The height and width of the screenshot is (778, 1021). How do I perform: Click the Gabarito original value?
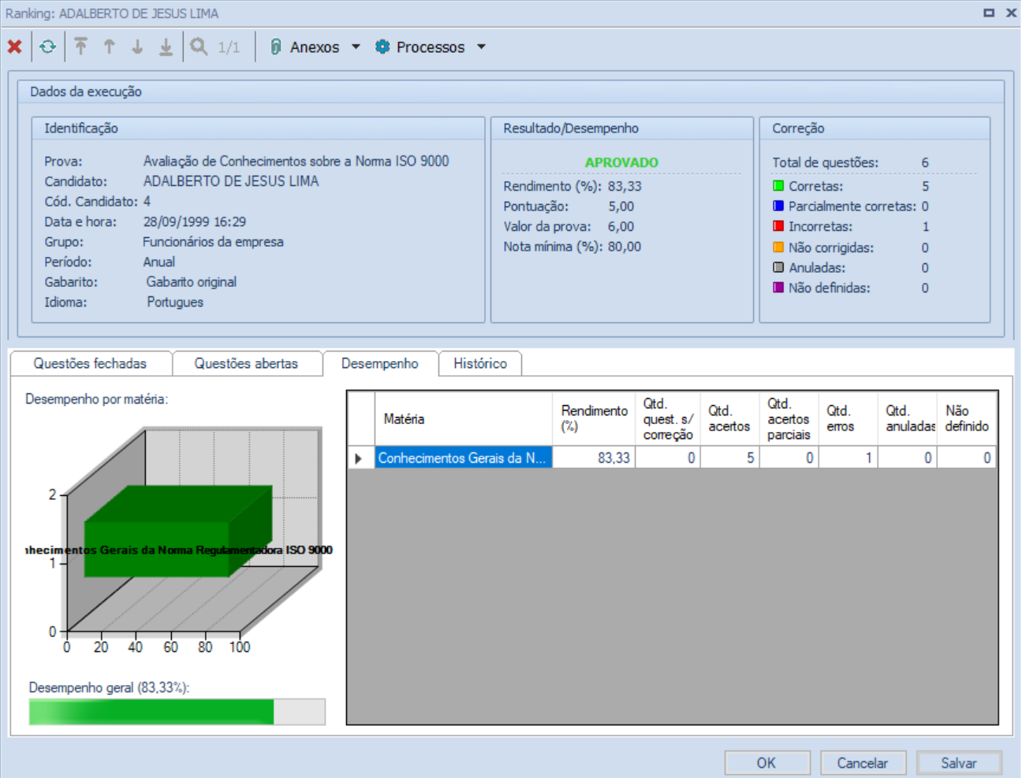[191, 282]
